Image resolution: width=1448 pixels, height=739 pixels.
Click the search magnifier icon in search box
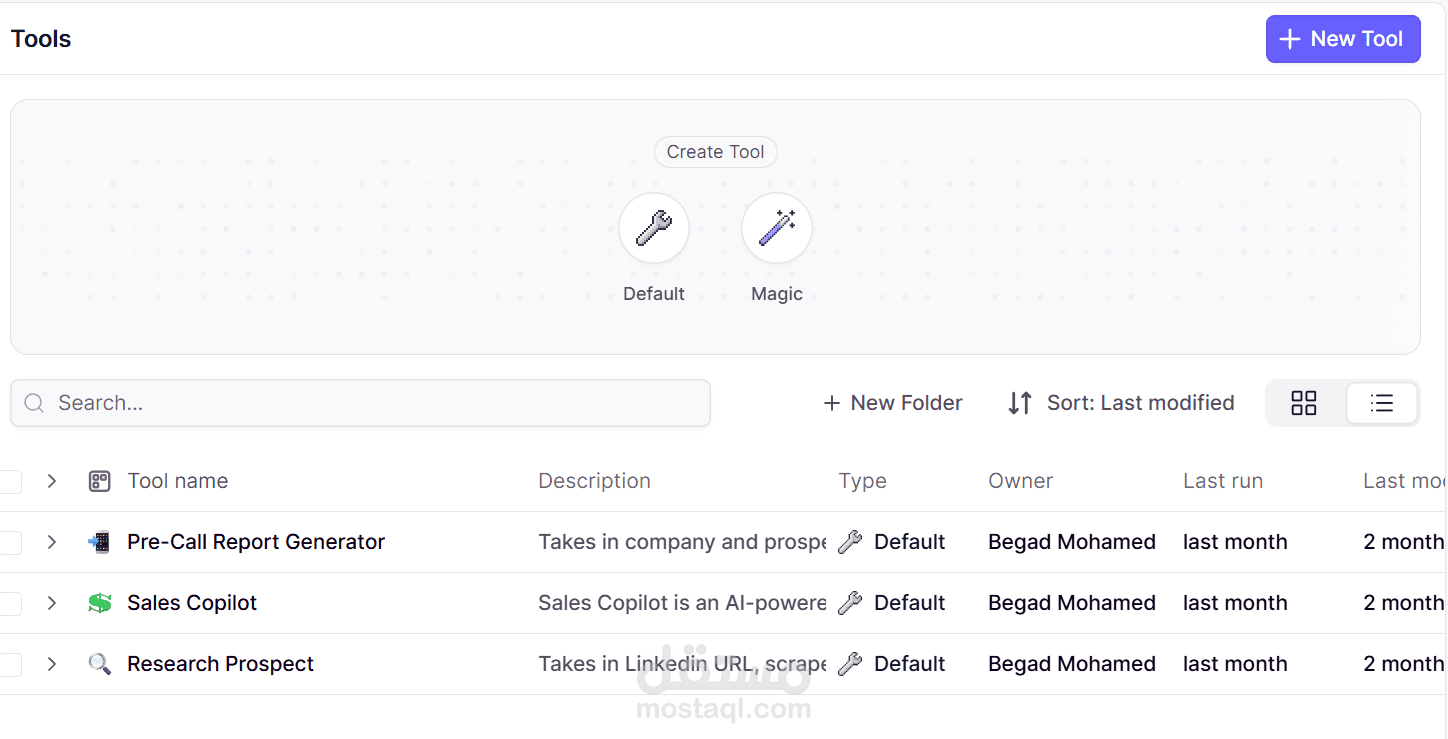tap(34, 403)
